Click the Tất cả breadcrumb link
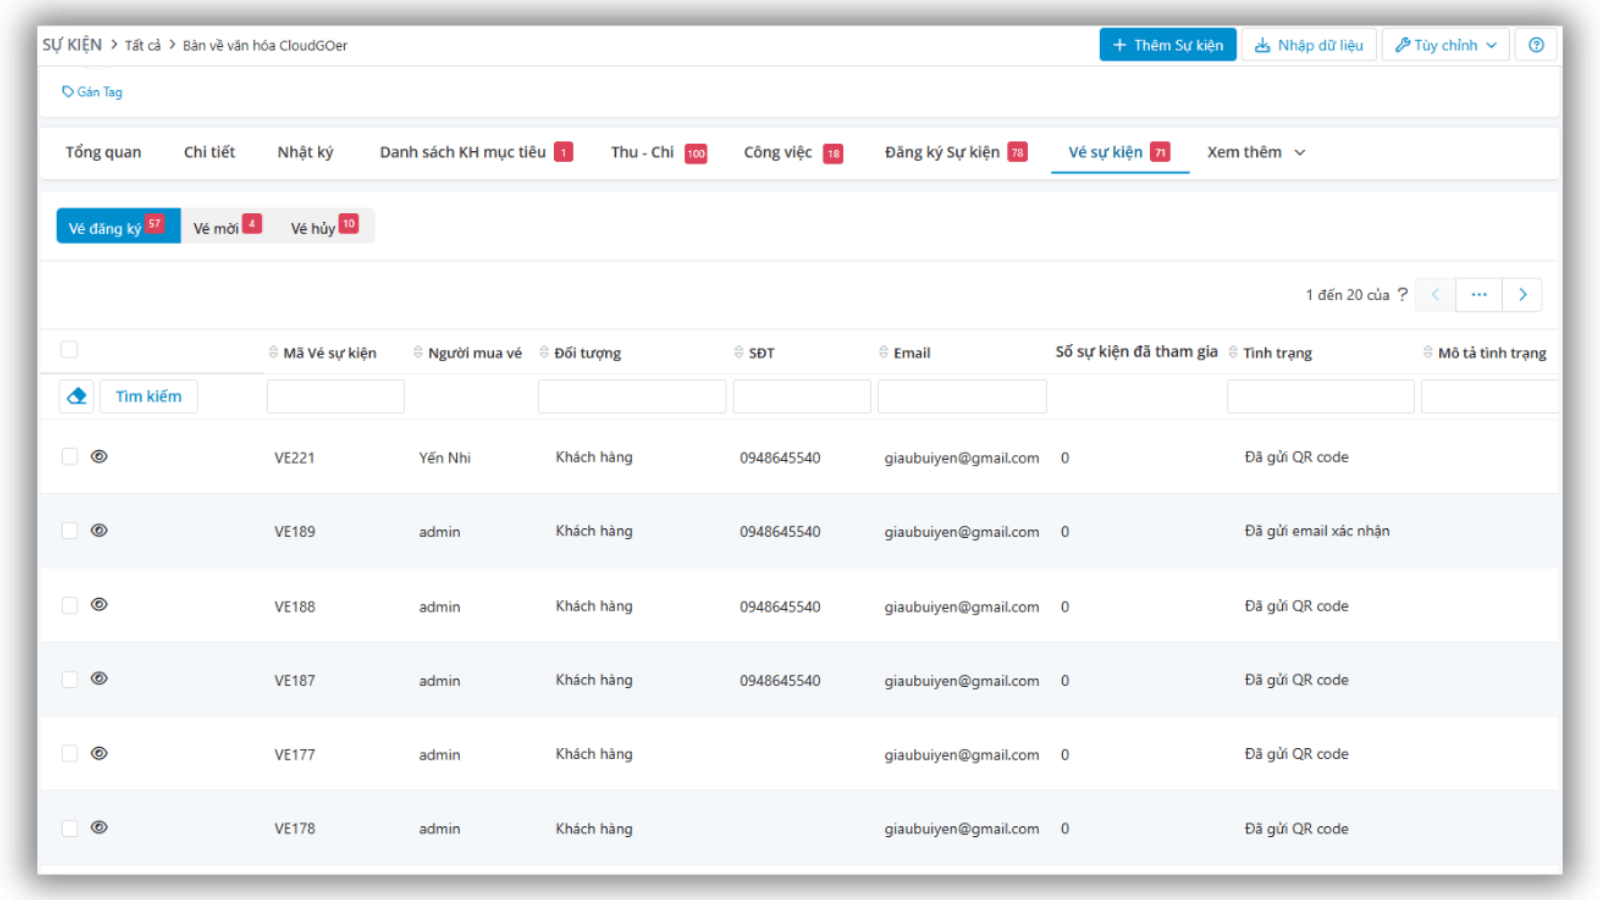Screen dimensions: 1600x900 pos(142,45)
